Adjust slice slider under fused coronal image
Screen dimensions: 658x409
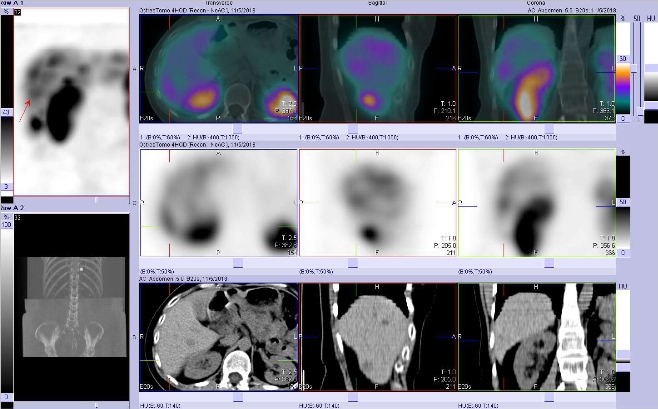[549, 128]
